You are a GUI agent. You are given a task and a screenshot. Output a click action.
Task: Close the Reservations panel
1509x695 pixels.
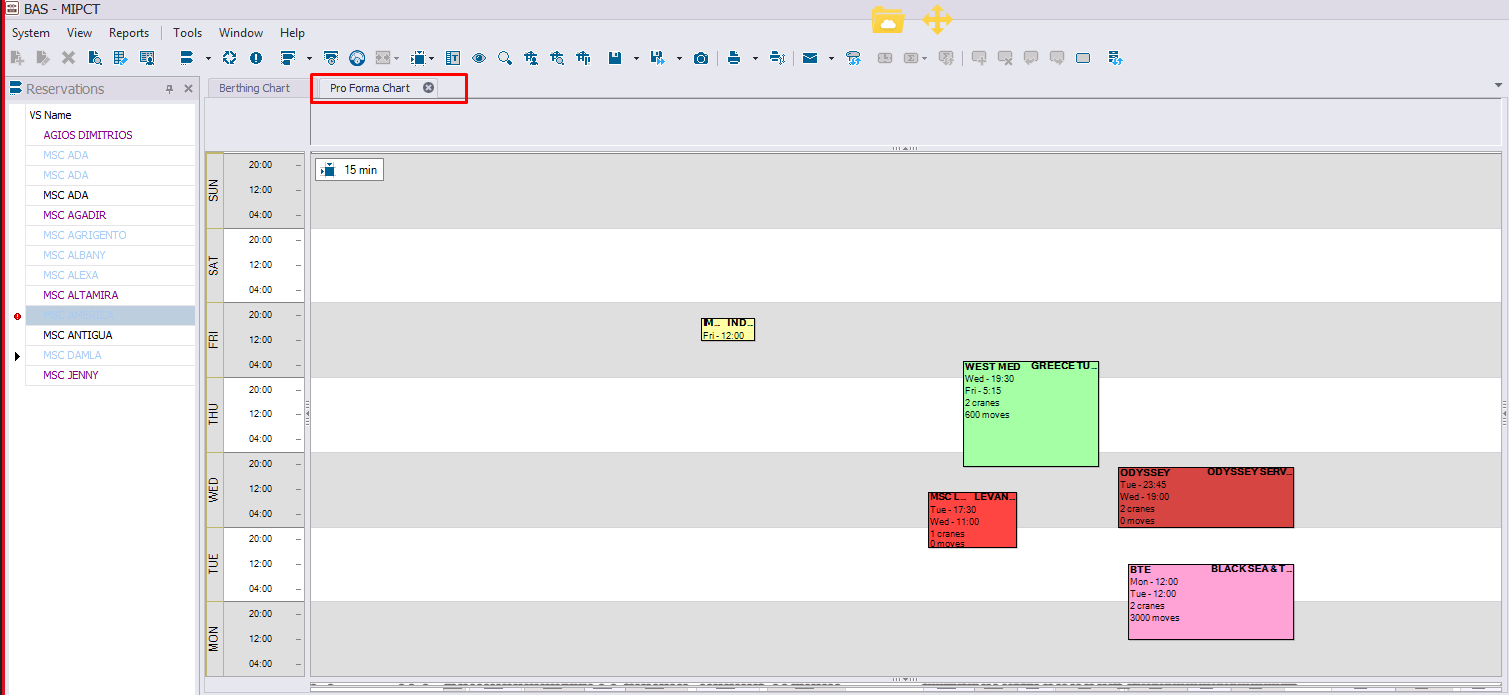(188, 89)
